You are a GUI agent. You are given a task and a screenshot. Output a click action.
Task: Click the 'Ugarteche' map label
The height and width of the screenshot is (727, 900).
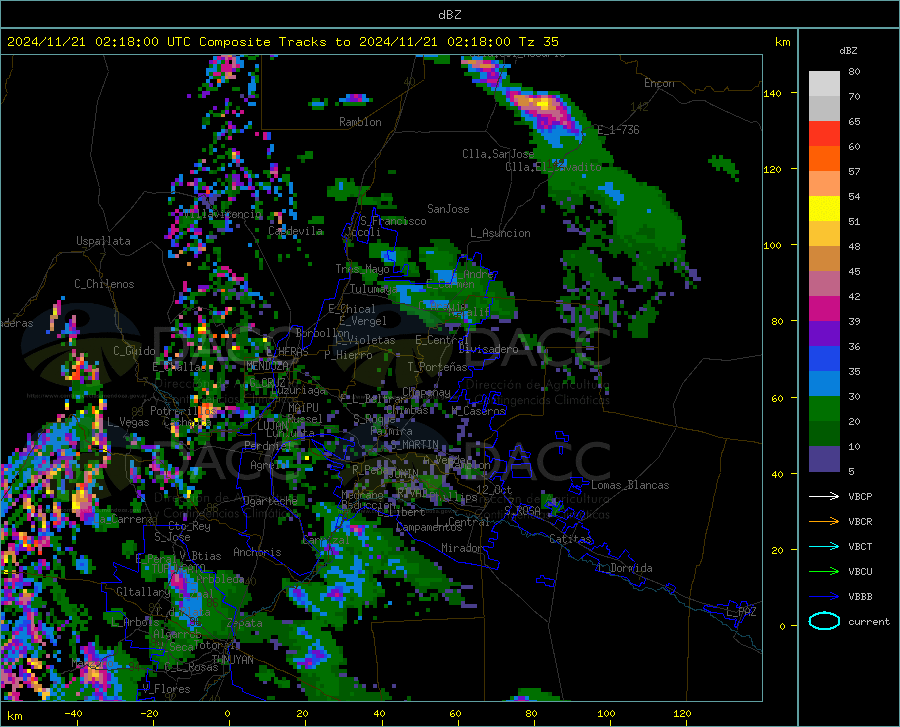click(270, 500)
